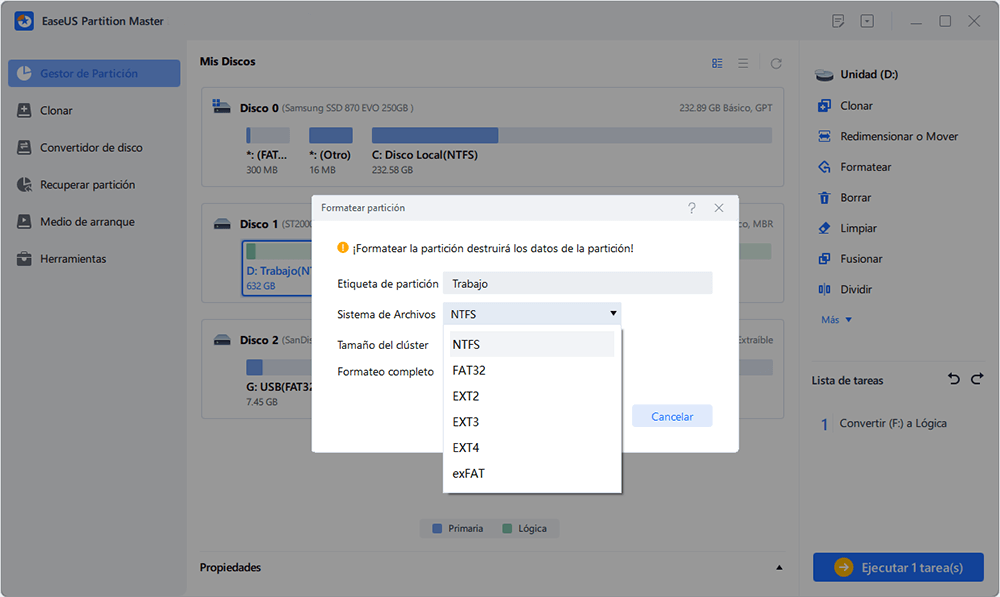Open the dropdown box icon in title bar
This screenshot has height=597, width=1000.
coord(867,21)
